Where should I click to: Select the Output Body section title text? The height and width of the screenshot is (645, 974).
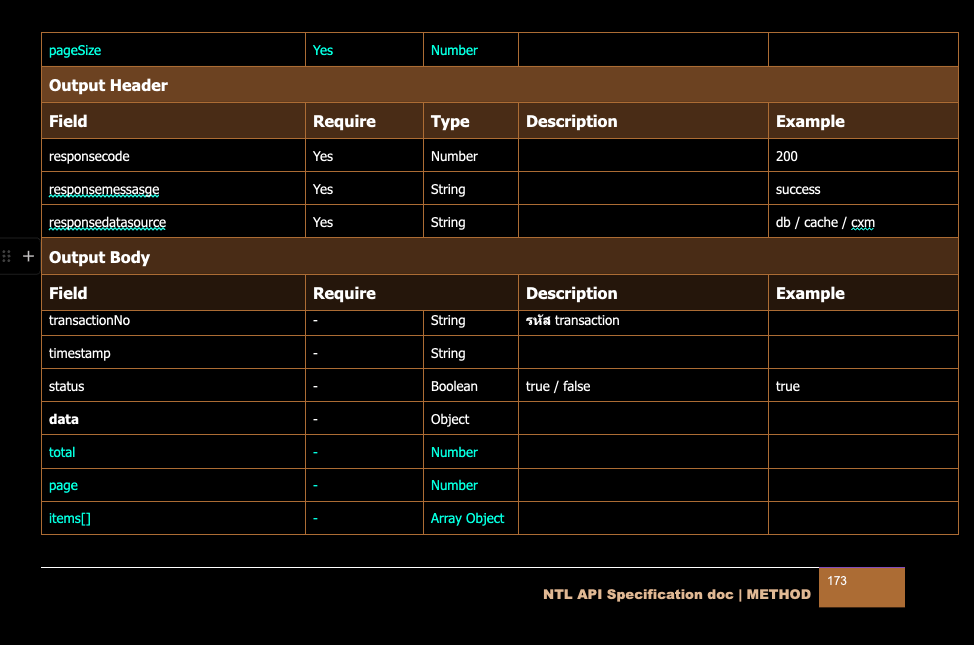coord(99,258)
